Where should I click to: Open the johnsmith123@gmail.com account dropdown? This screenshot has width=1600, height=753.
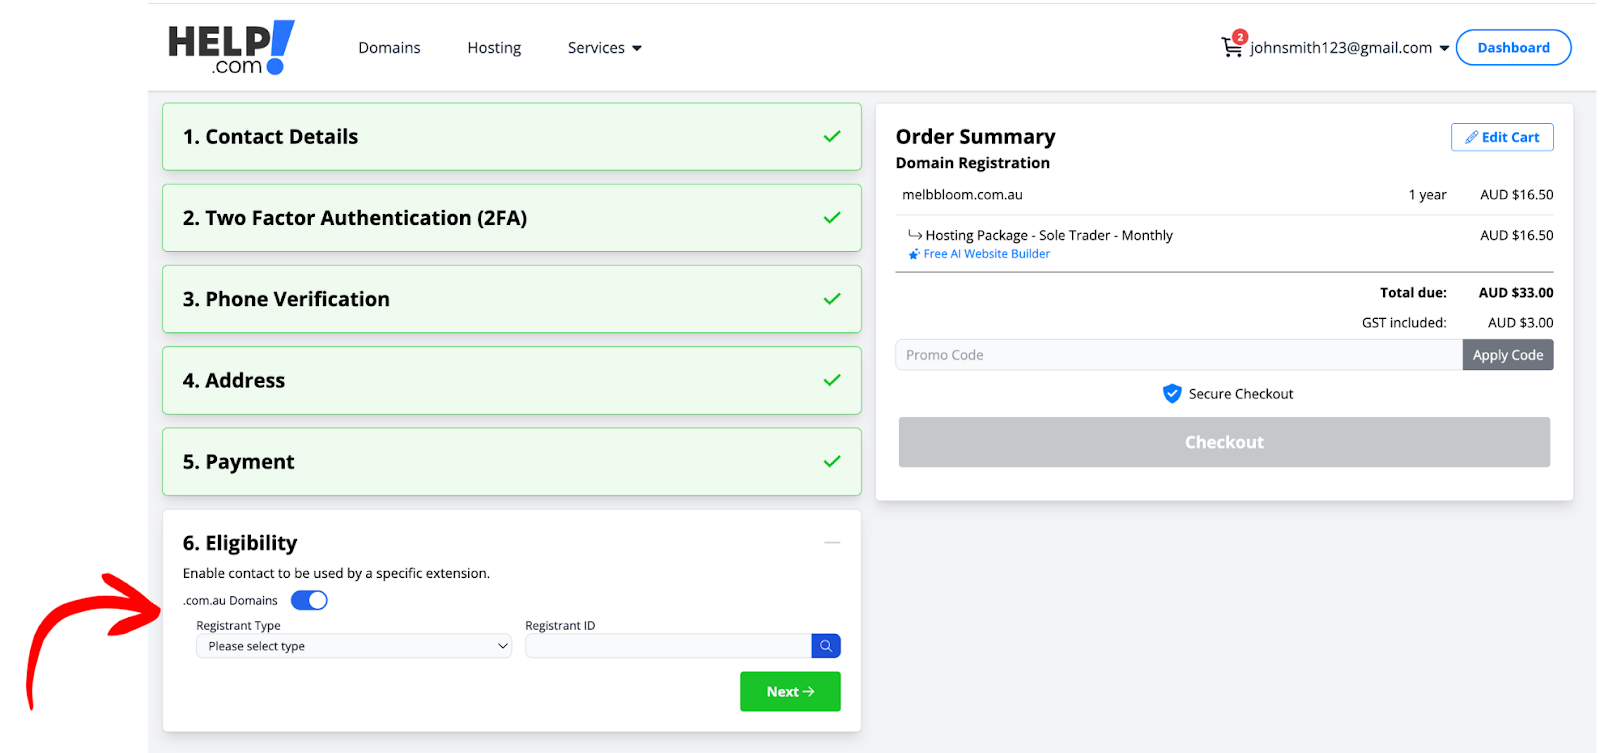[1349, 48]
